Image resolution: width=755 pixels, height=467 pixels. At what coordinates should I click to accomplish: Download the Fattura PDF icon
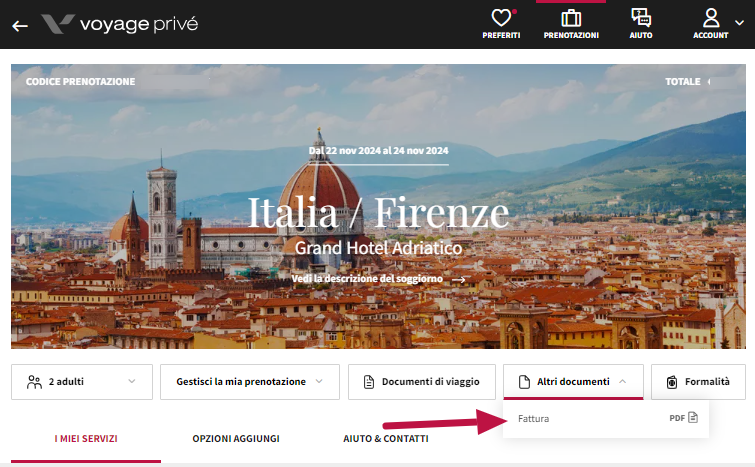coord(693,417)
